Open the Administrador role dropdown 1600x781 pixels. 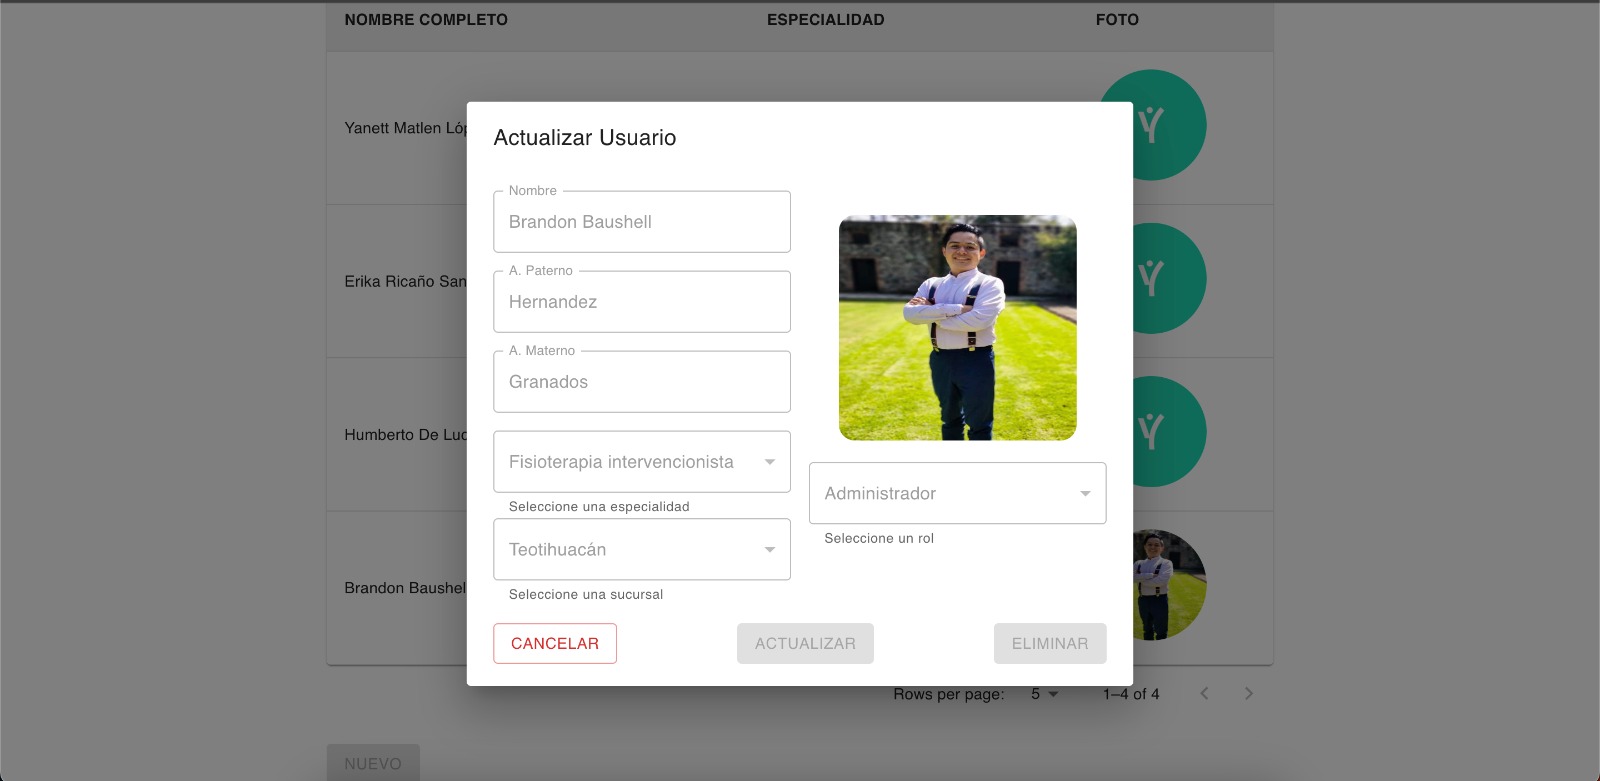tap(957, 493)
